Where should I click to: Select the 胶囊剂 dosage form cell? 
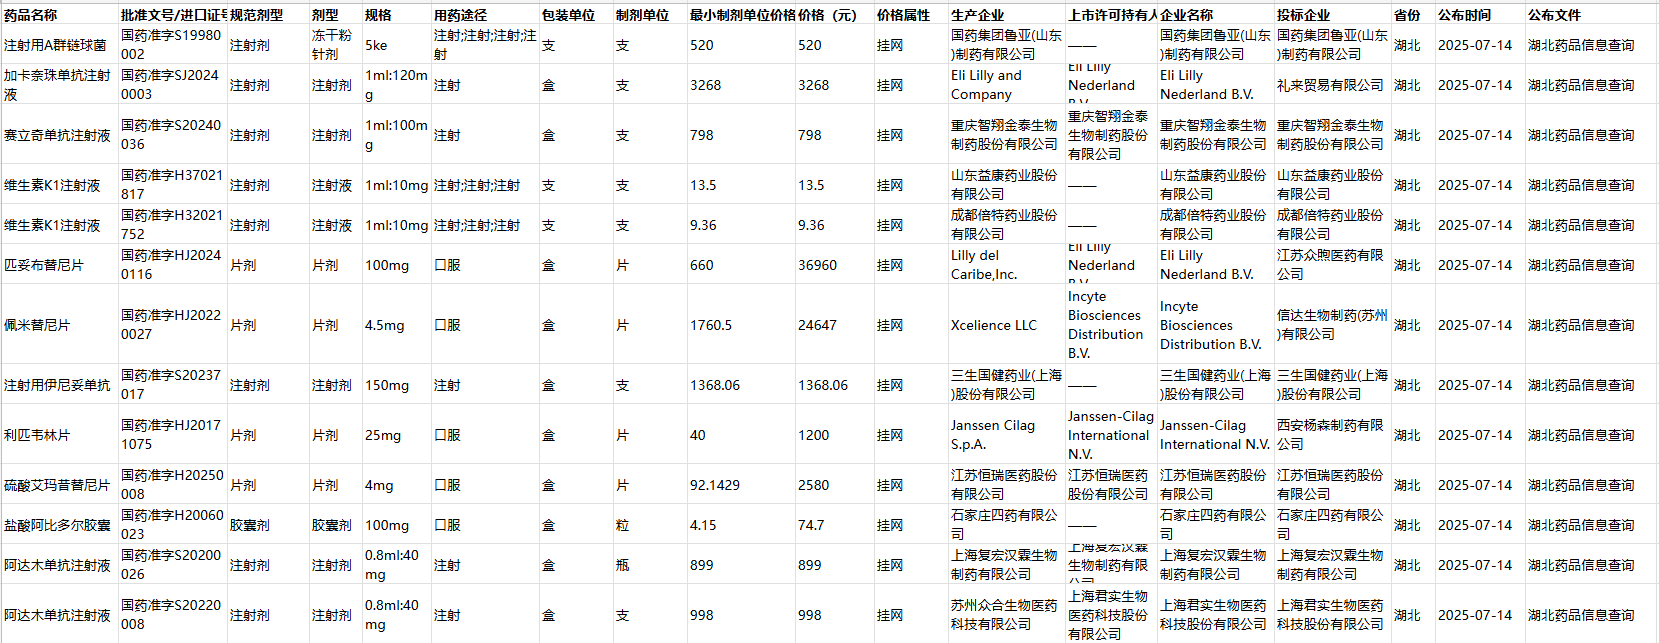coord(335,525)
